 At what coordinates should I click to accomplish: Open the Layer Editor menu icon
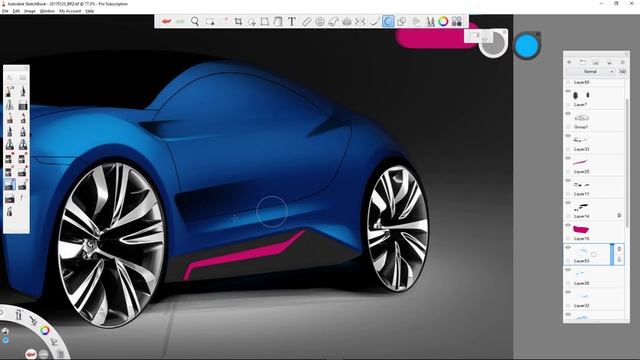tap(623, 62)
